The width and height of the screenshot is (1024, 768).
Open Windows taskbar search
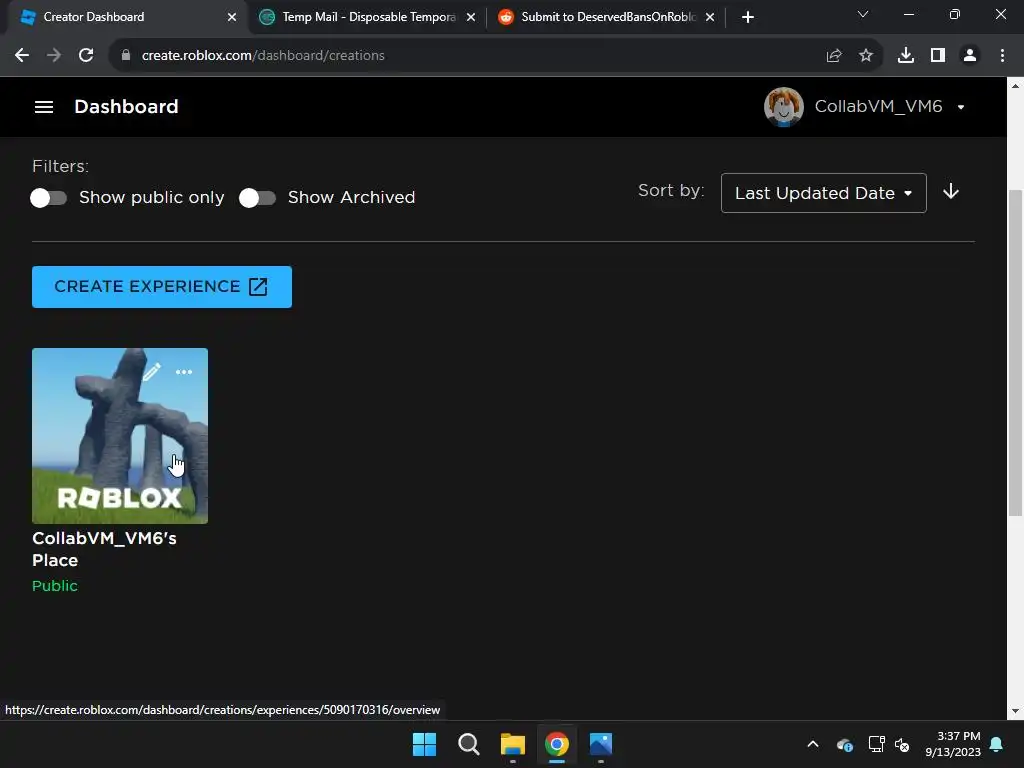pyautogui.click(x=468, y=744)
